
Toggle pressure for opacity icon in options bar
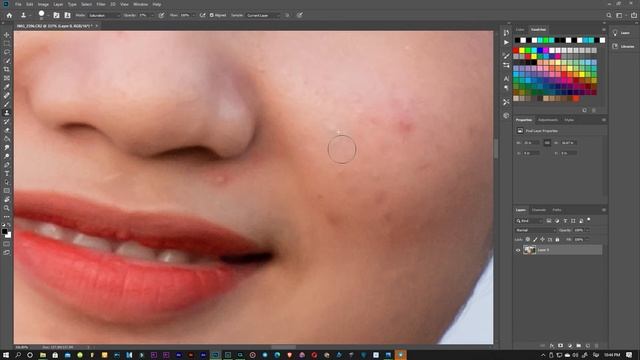click(x=161, y=15)
